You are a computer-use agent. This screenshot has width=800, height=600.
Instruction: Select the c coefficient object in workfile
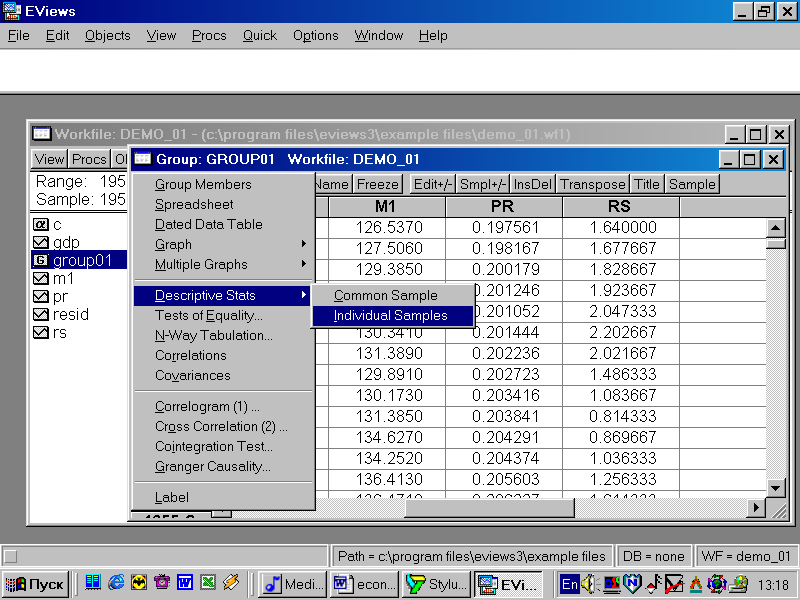coord(47,224)
